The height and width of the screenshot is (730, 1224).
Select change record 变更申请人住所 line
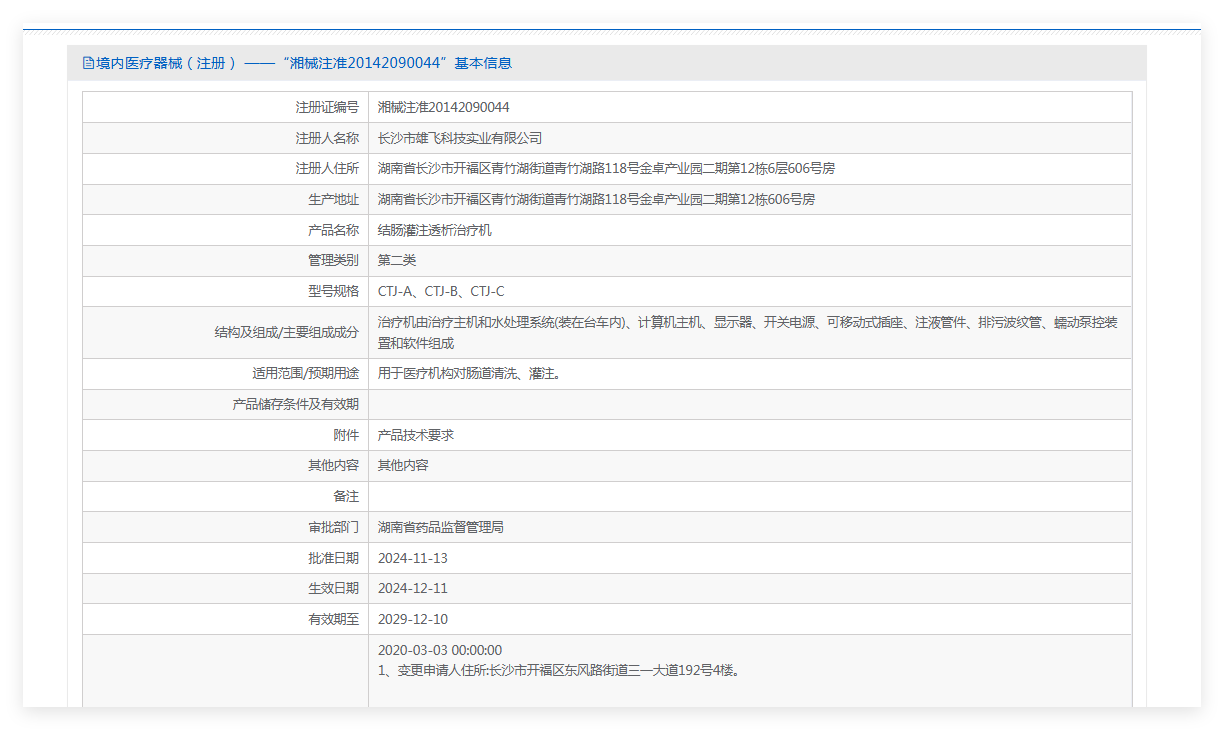(559, 670)
